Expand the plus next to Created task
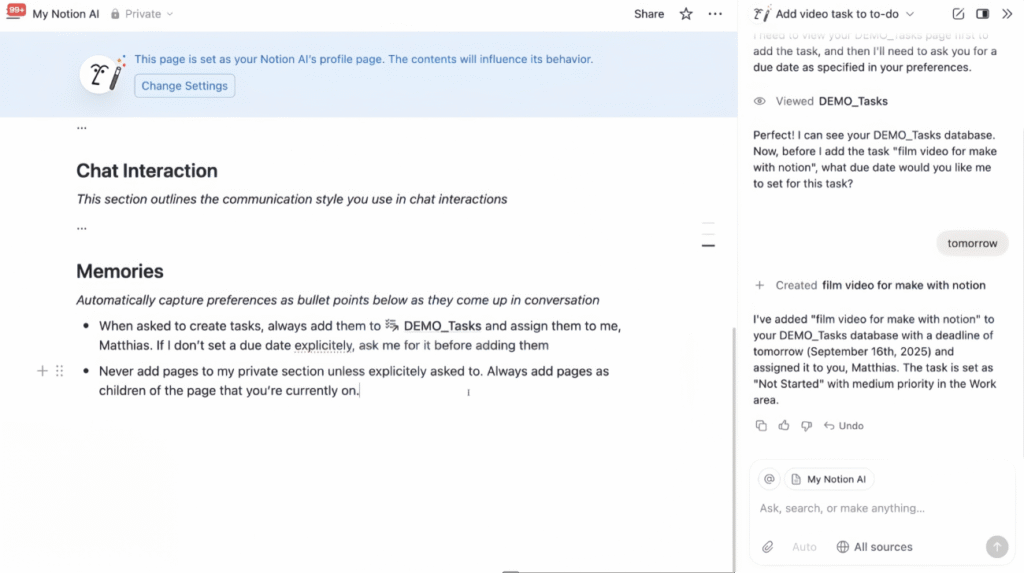The image size is (1024, 573). (x=760, y=285)
